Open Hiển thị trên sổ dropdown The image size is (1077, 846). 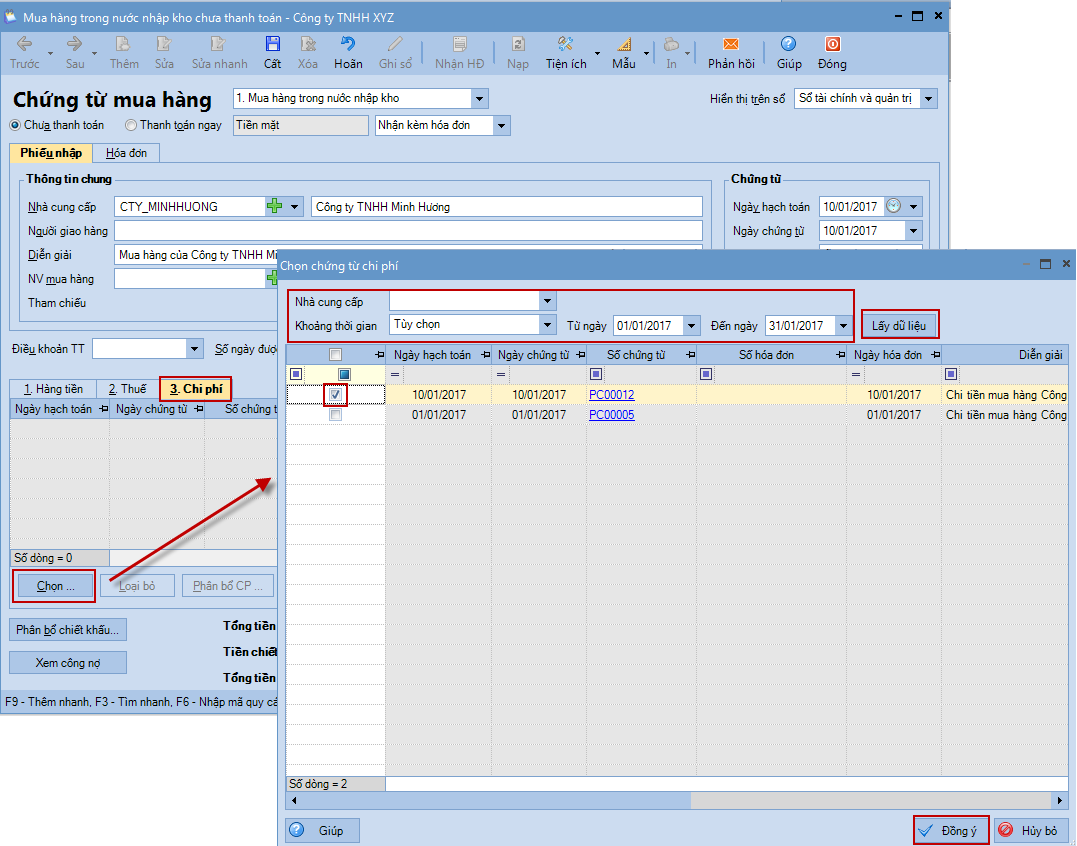(x=929, y=99)
